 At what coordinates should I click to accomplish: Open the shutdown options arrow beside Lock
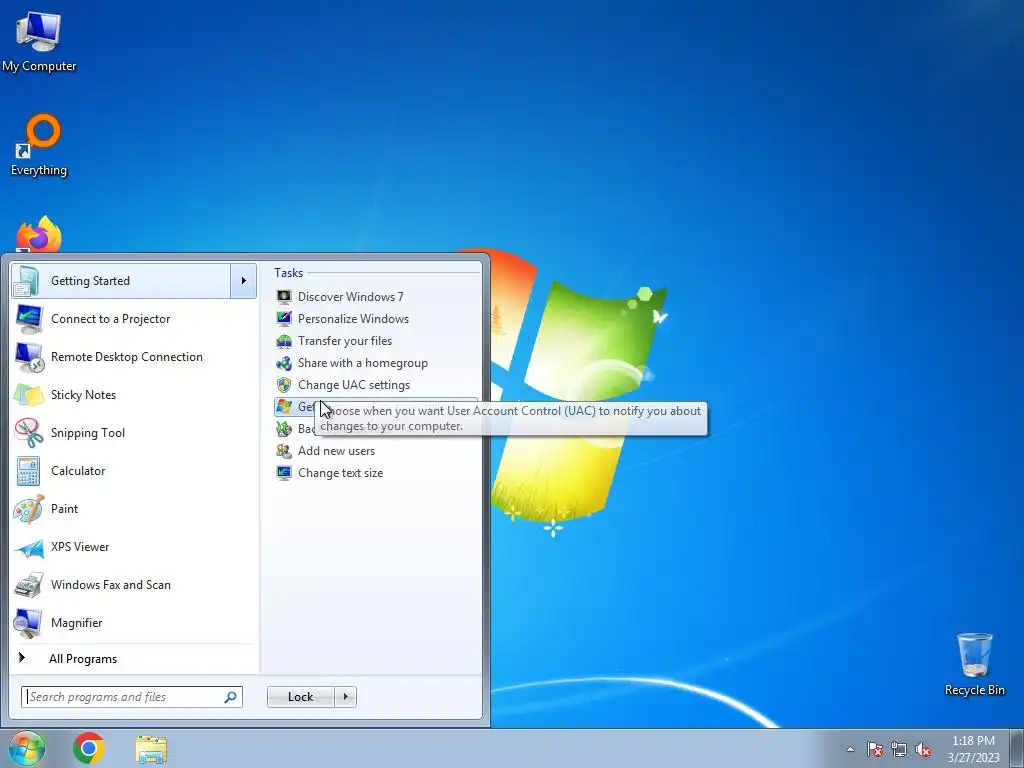click(x=345, y=697)
